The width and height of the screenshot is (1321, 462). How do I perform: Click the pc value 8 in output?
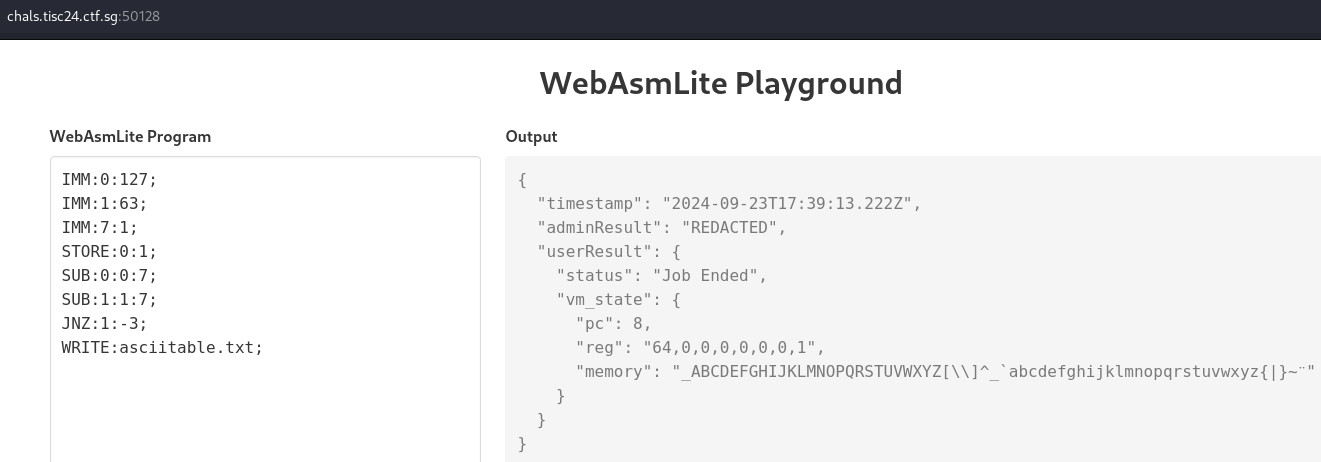point(642,324)
